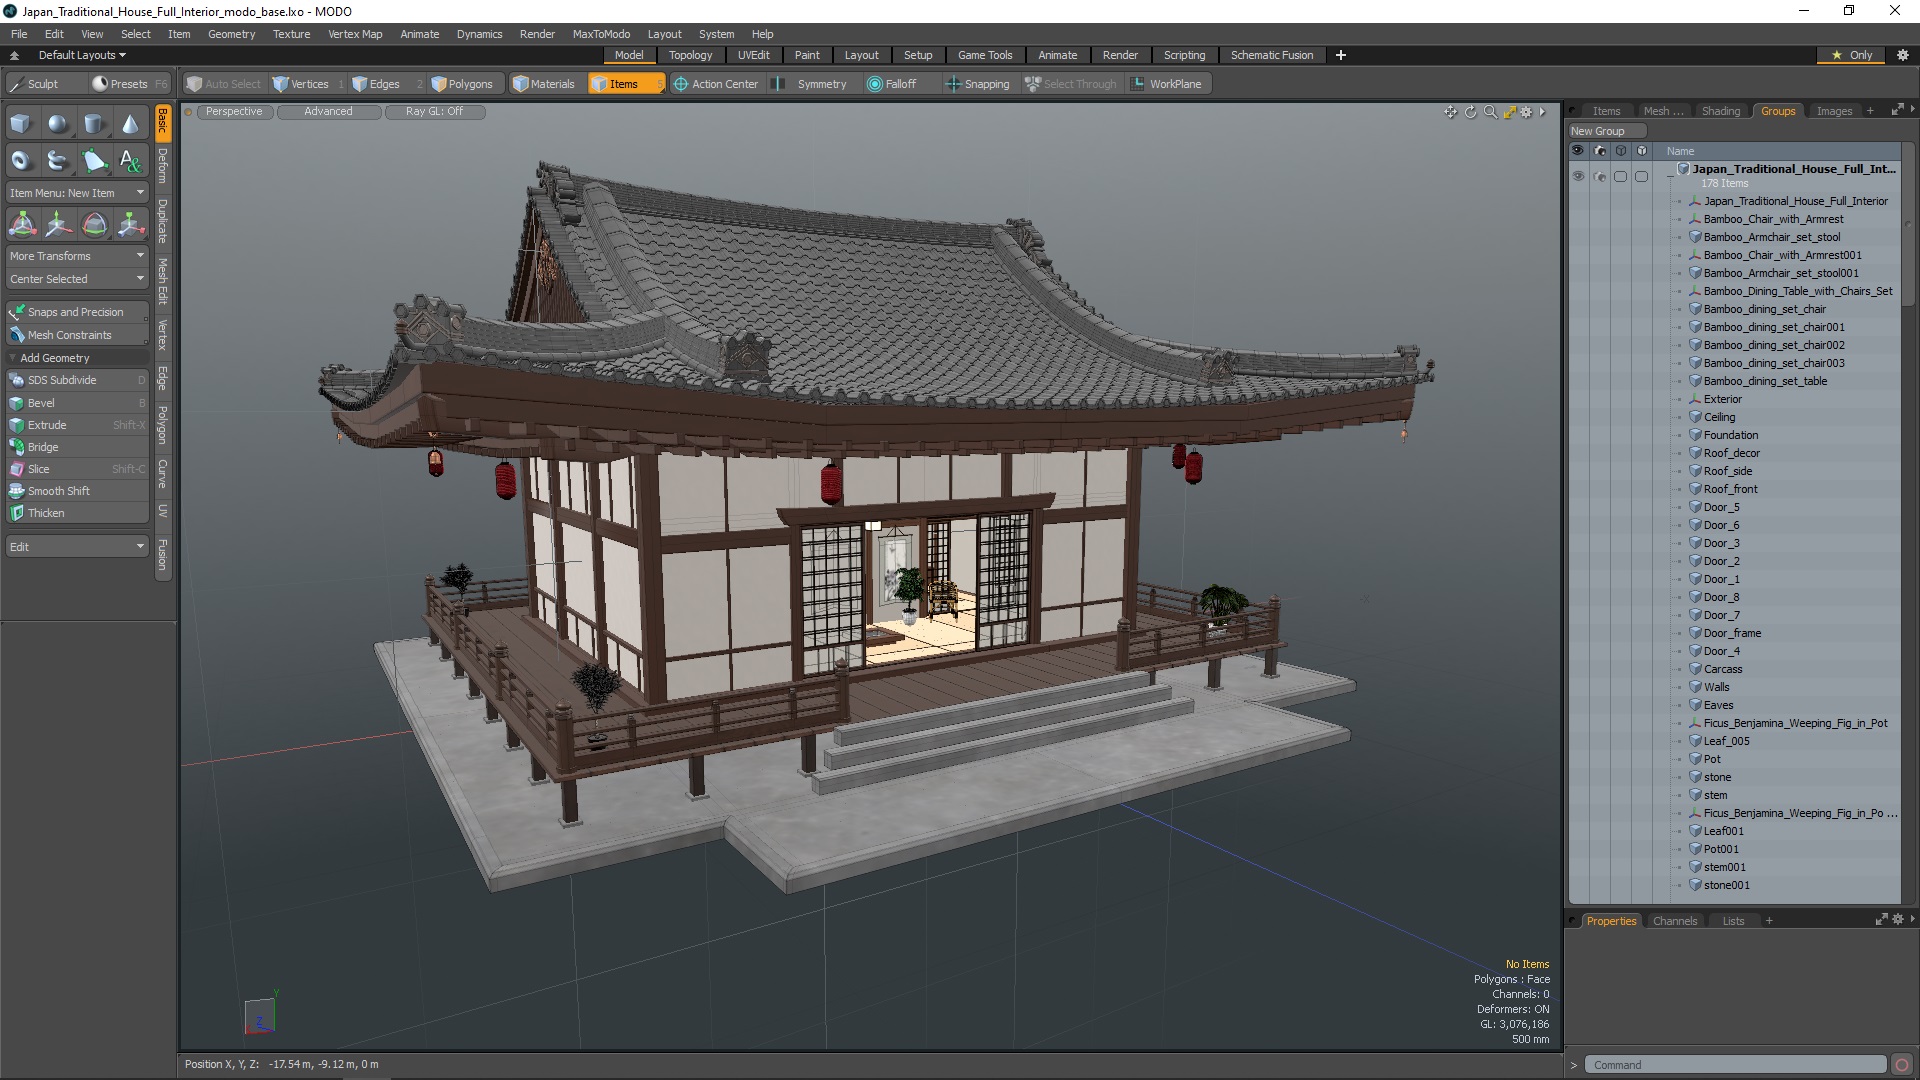The width and height of the screenshot is (1920, 1080).
Task: Toggle Ray GL Off button
Action: point(434,112)
